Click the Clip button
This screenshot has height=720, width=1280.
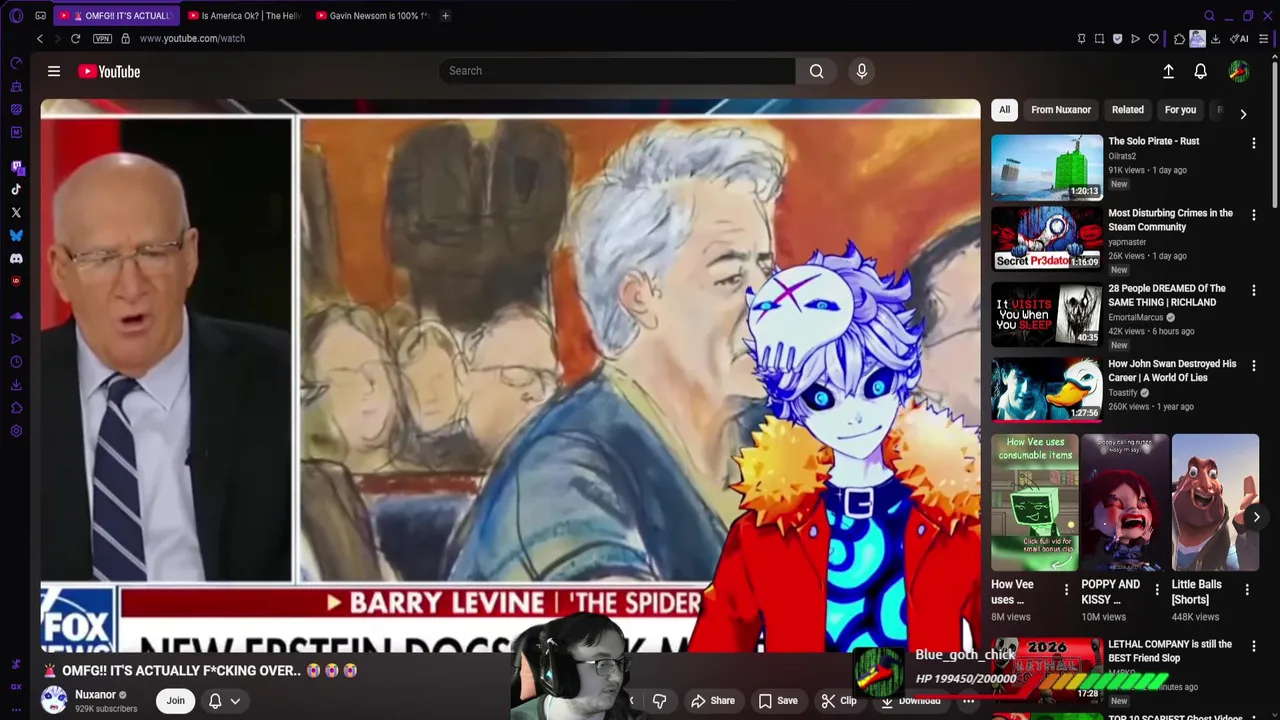click(839, 701)
